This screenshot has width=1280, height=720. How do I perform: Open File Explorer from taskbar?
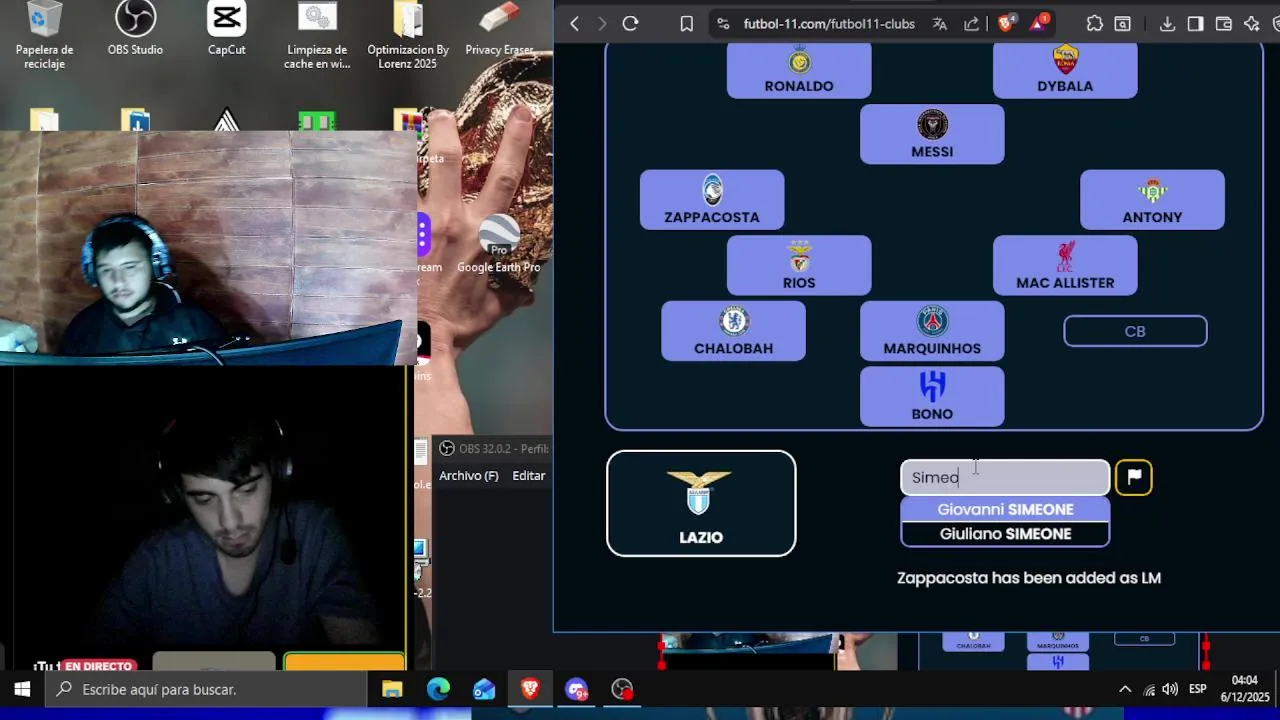pyautogui.click(x=392, y=689)
